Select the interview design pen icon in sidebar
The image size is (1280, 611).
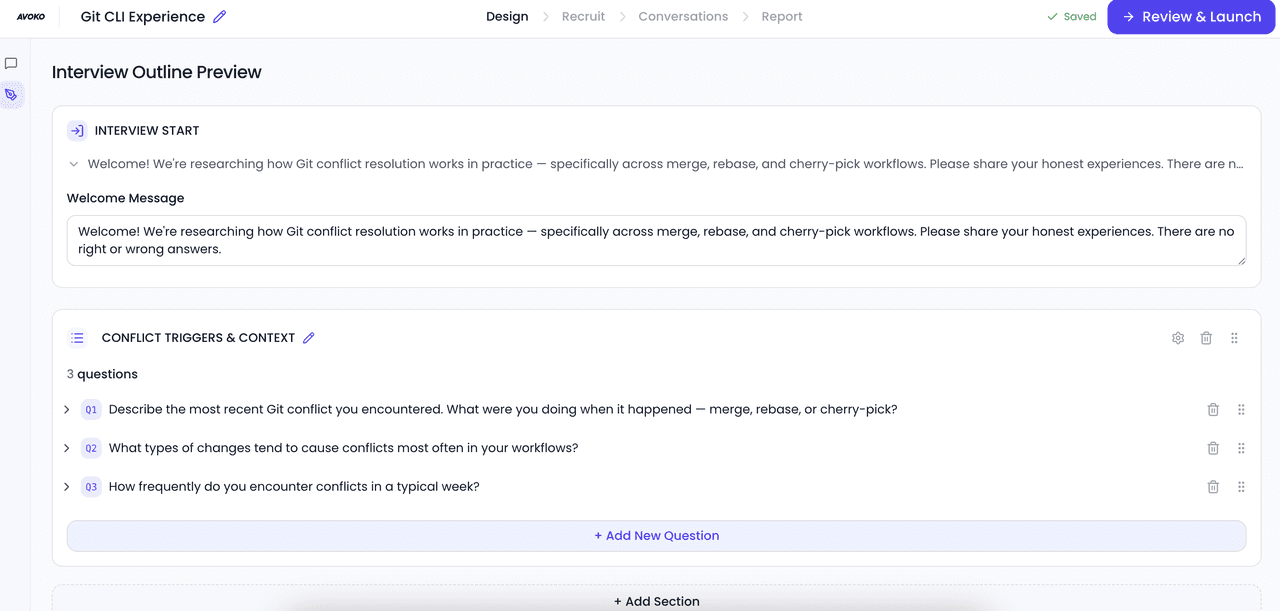[x=11, y=95]
